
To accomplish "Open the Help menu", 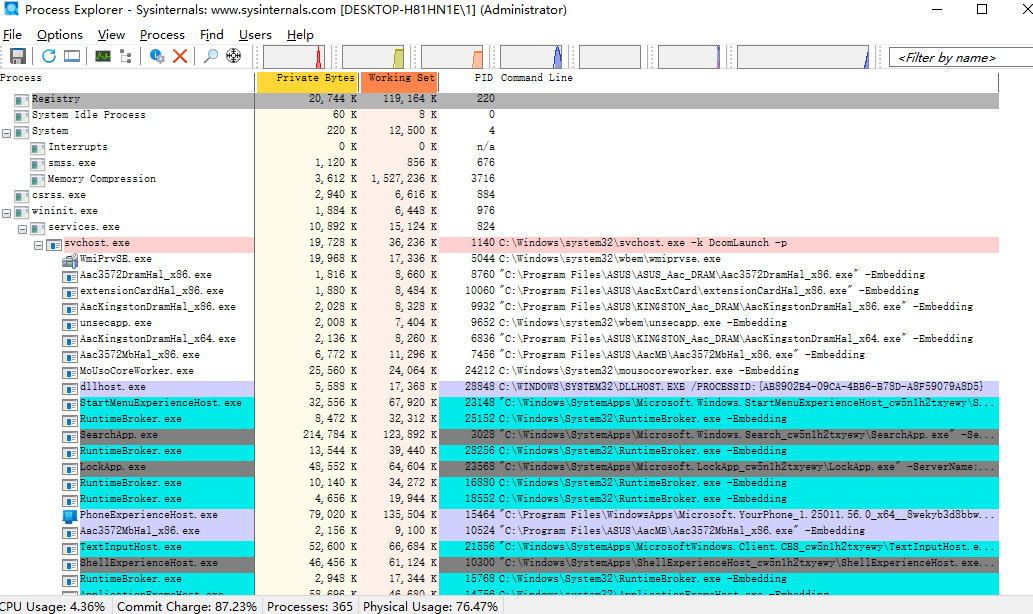I will [x=300, y=35].
